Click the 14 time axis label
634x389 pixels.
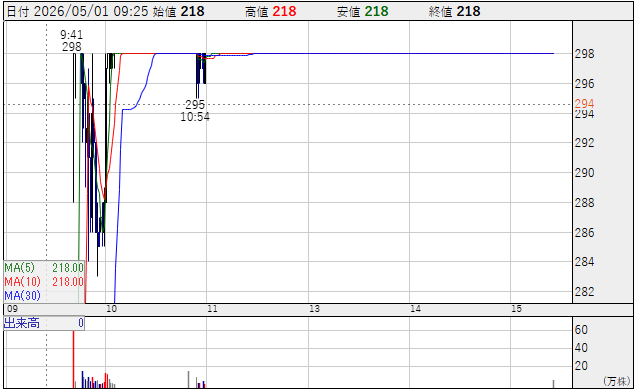(416, 309)
